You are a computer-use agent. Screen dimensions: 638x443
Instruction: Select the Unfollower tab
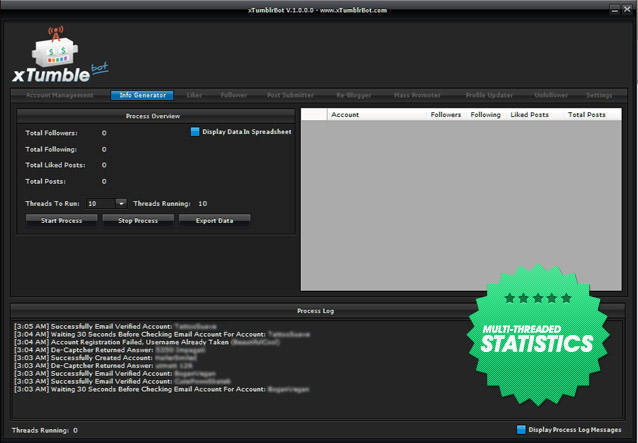coord(551,95)
